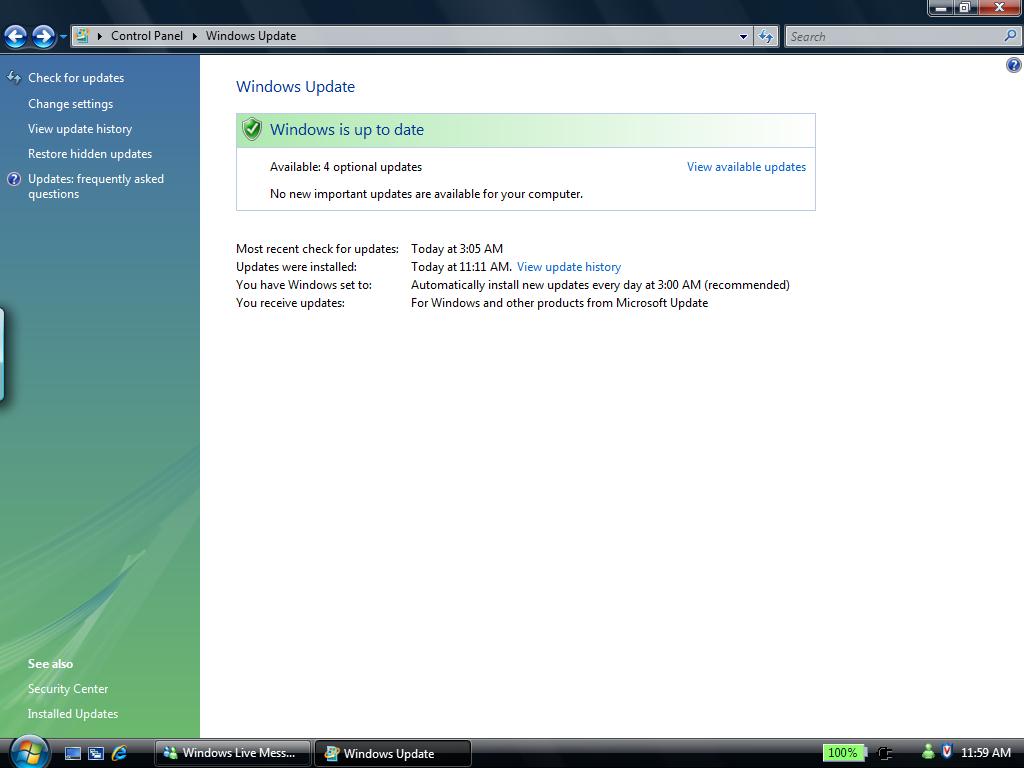Viewport: 1024px width, 768px height.
Task: Click 'Windows is up to date' heading
Action: click(347, 129)
